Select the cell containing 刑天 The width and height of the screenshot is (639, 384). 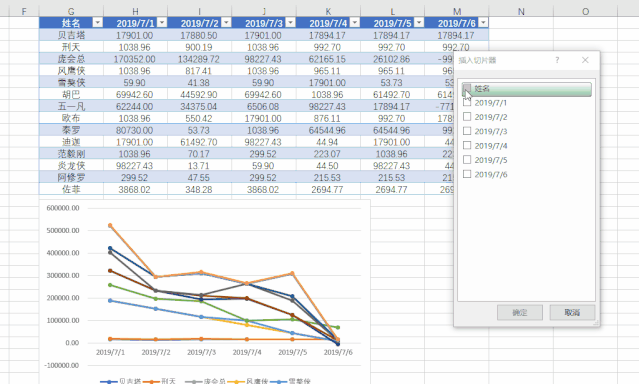click(x=71, y=47)
